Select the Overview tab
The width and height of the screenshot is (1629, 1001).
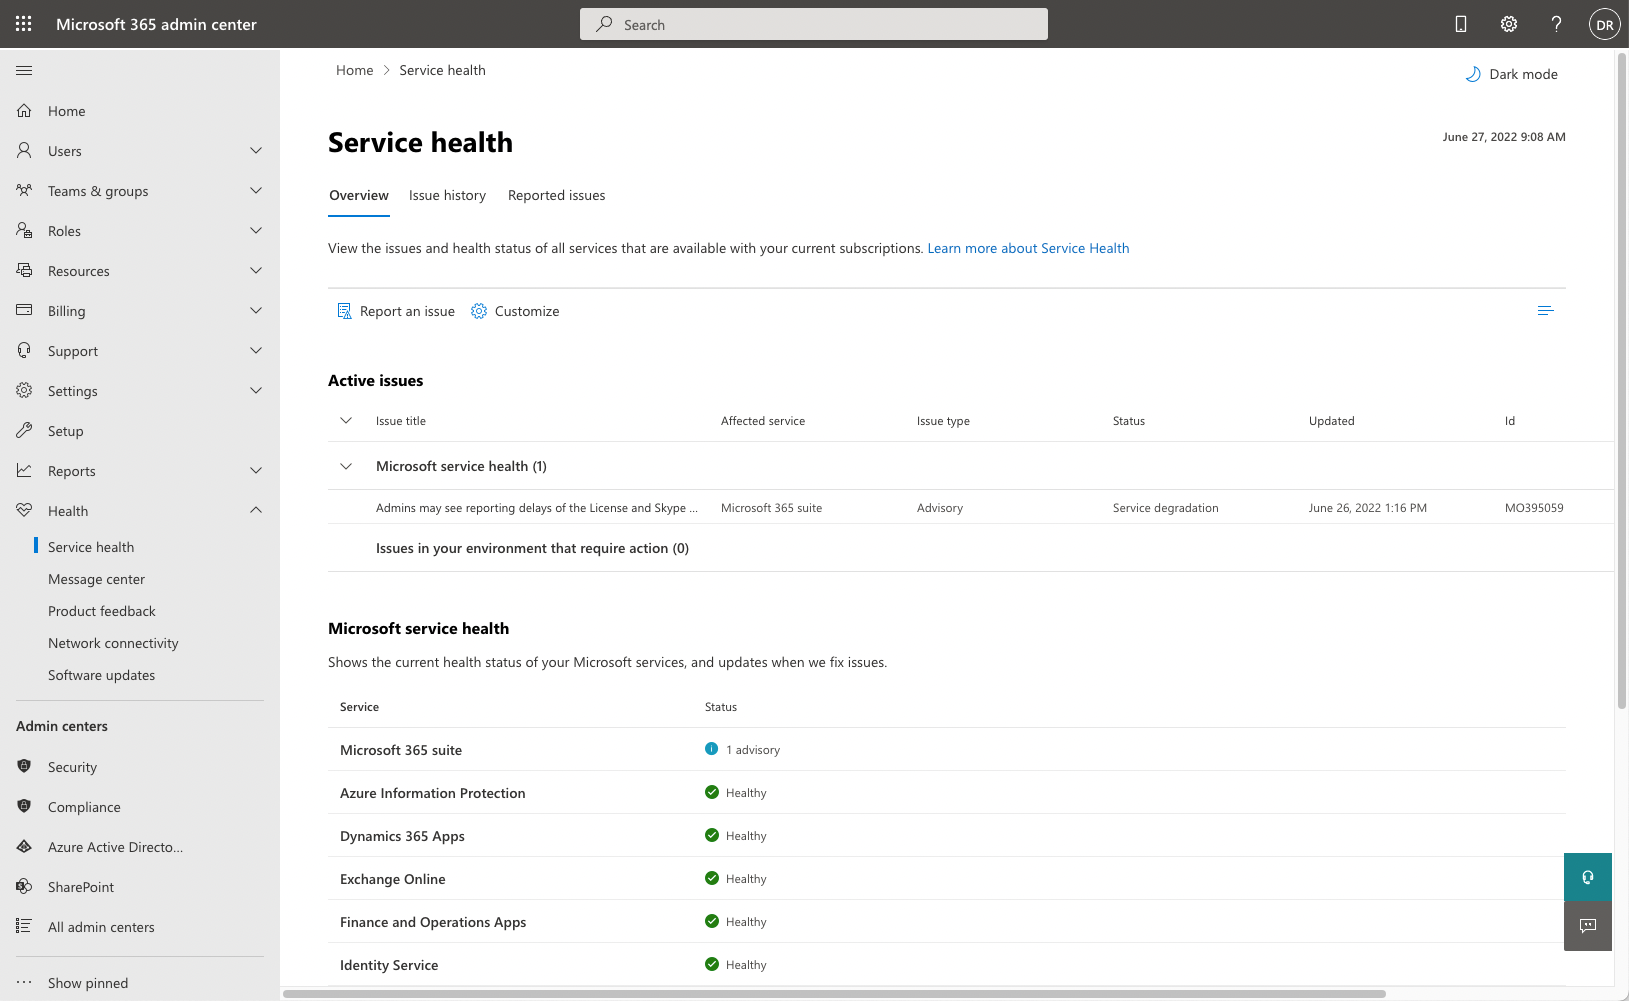[359, 195]
